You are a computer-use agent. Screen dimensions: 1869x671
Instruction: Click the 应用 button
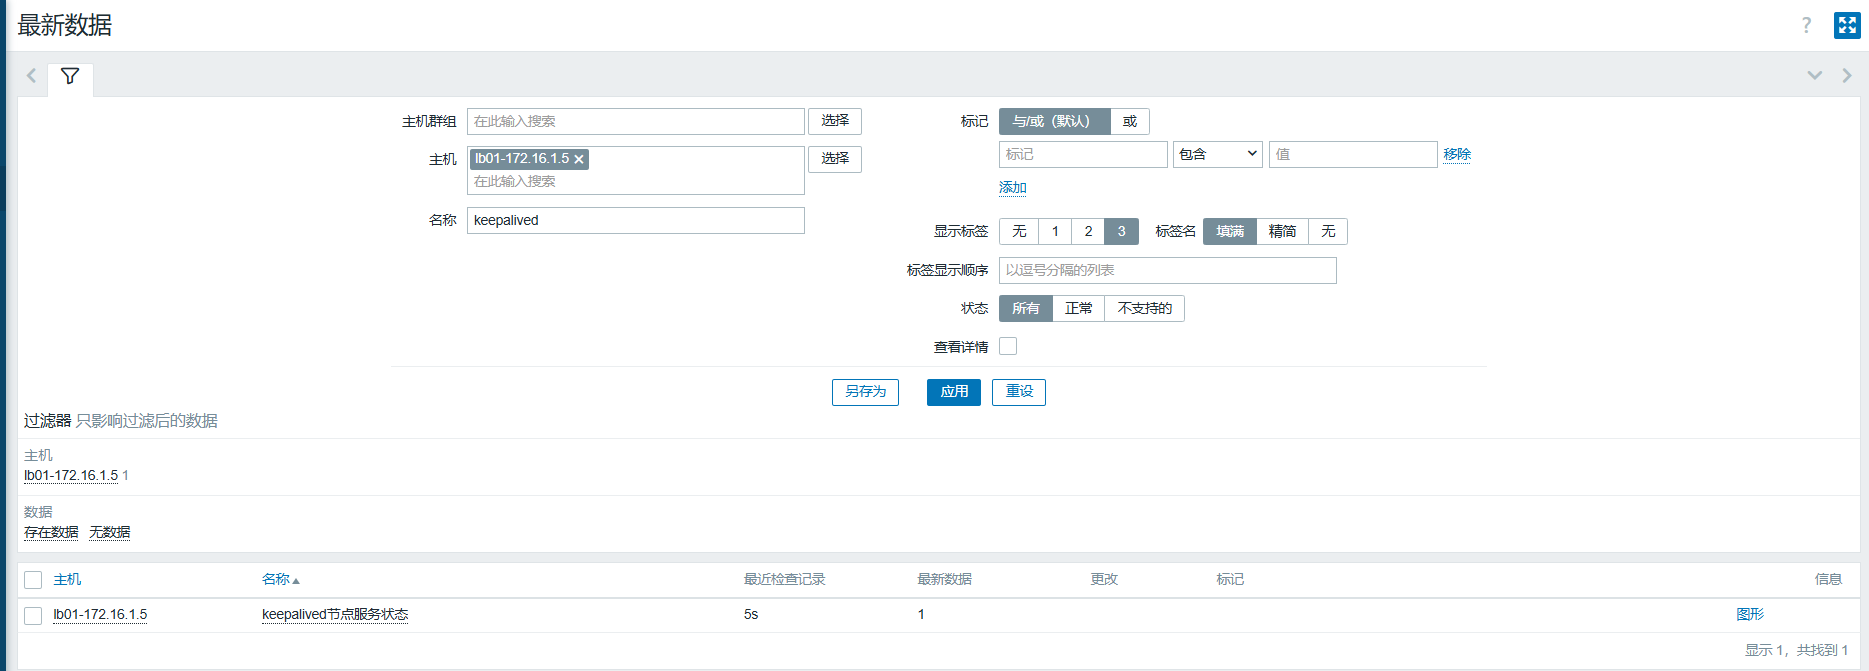(953, 392)
